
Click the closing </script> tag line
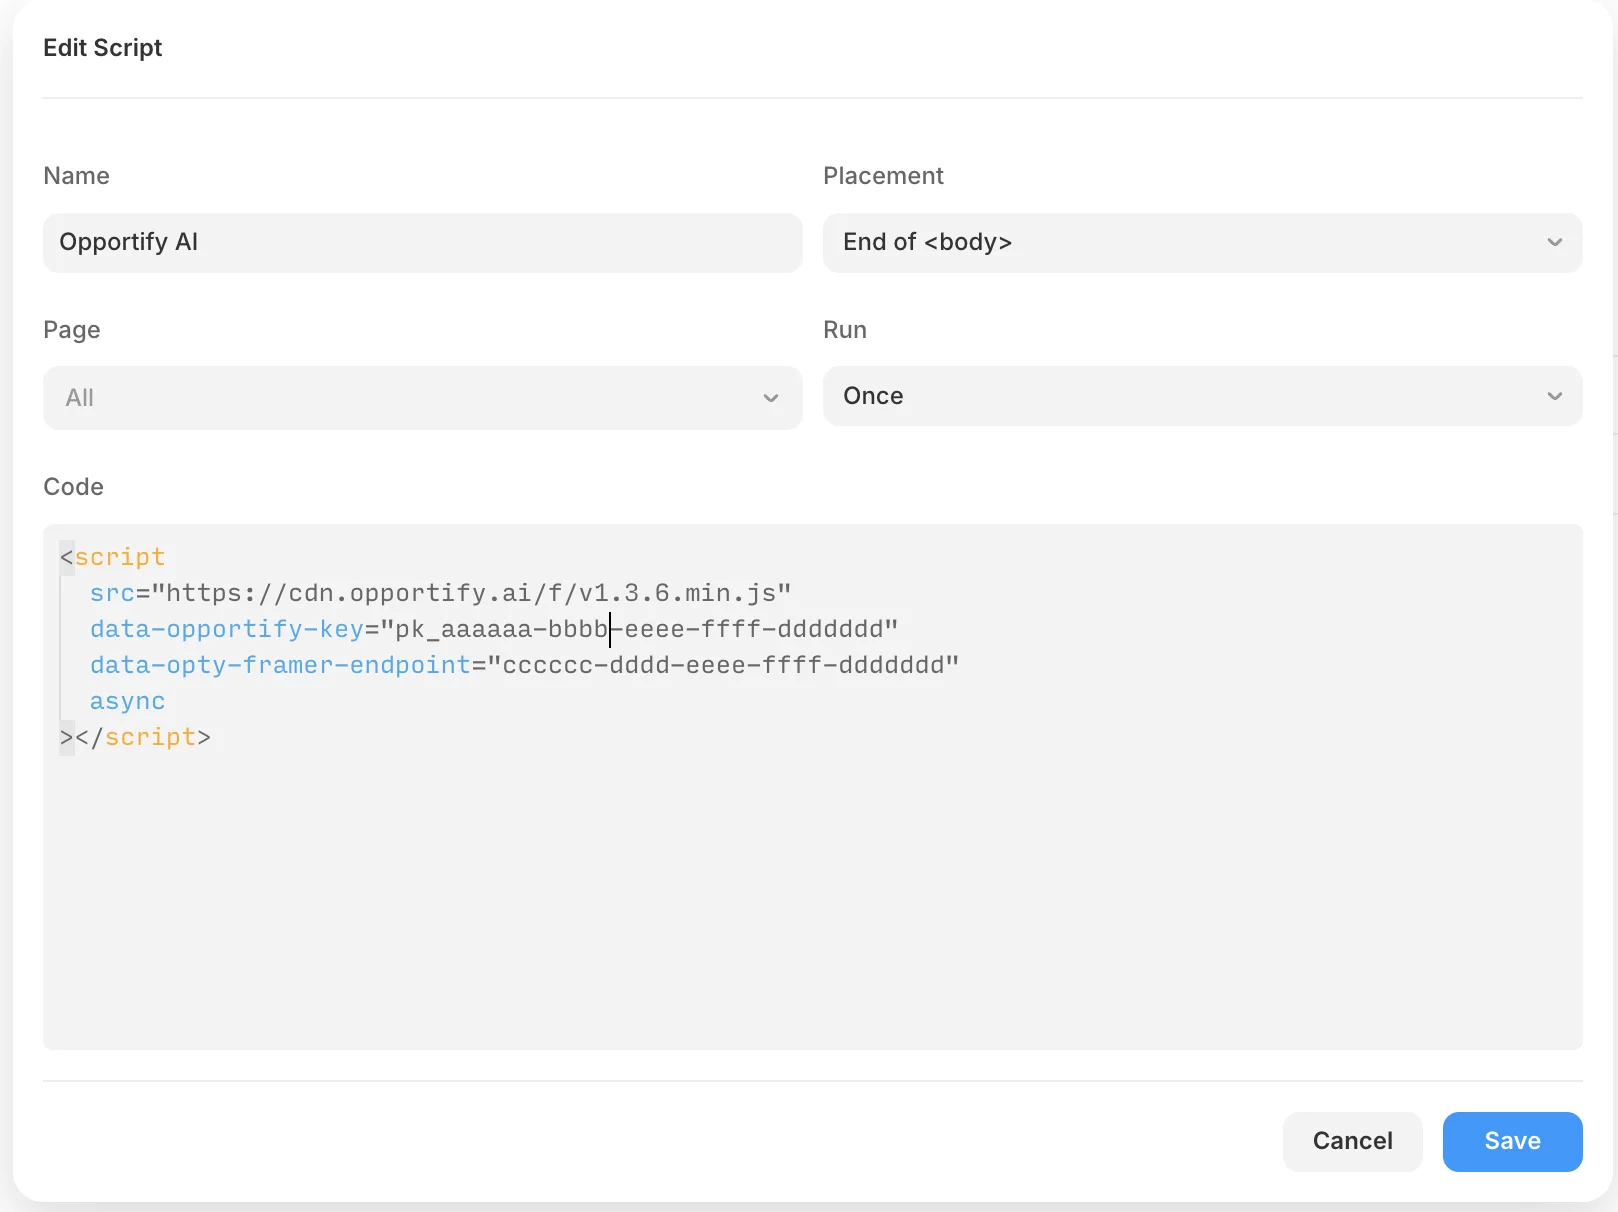click(135, 737)
